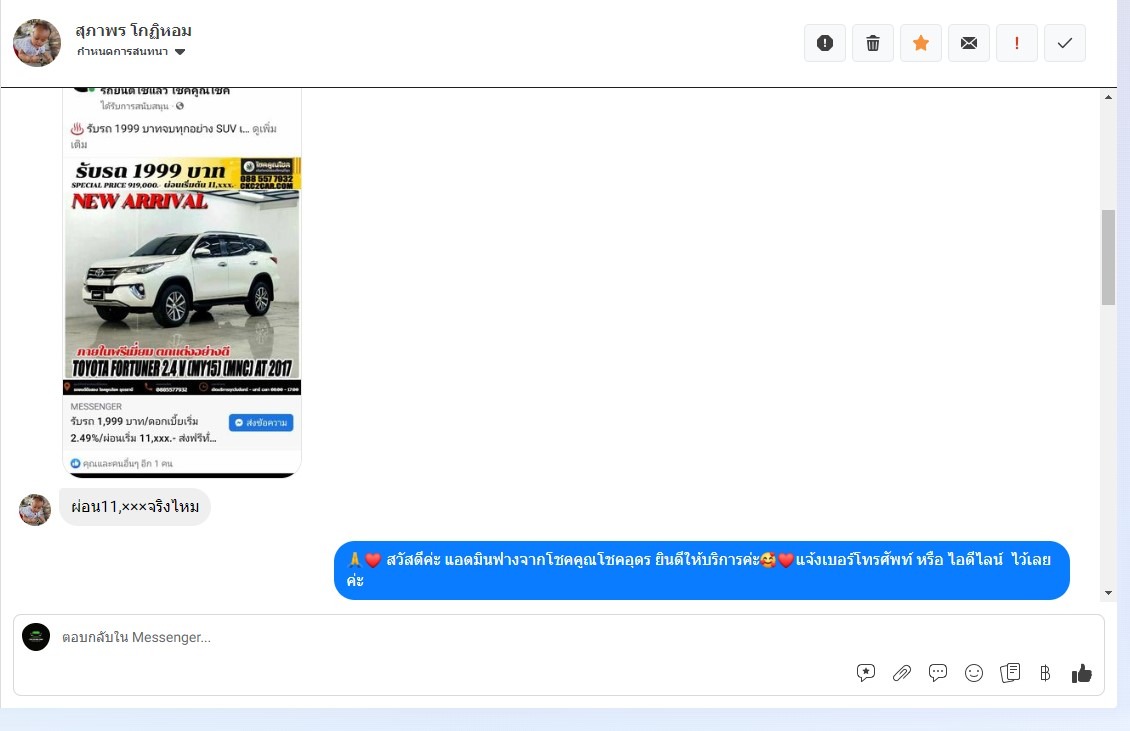Open the white Toyota Fortuner ad image

[x=182, y=275]
